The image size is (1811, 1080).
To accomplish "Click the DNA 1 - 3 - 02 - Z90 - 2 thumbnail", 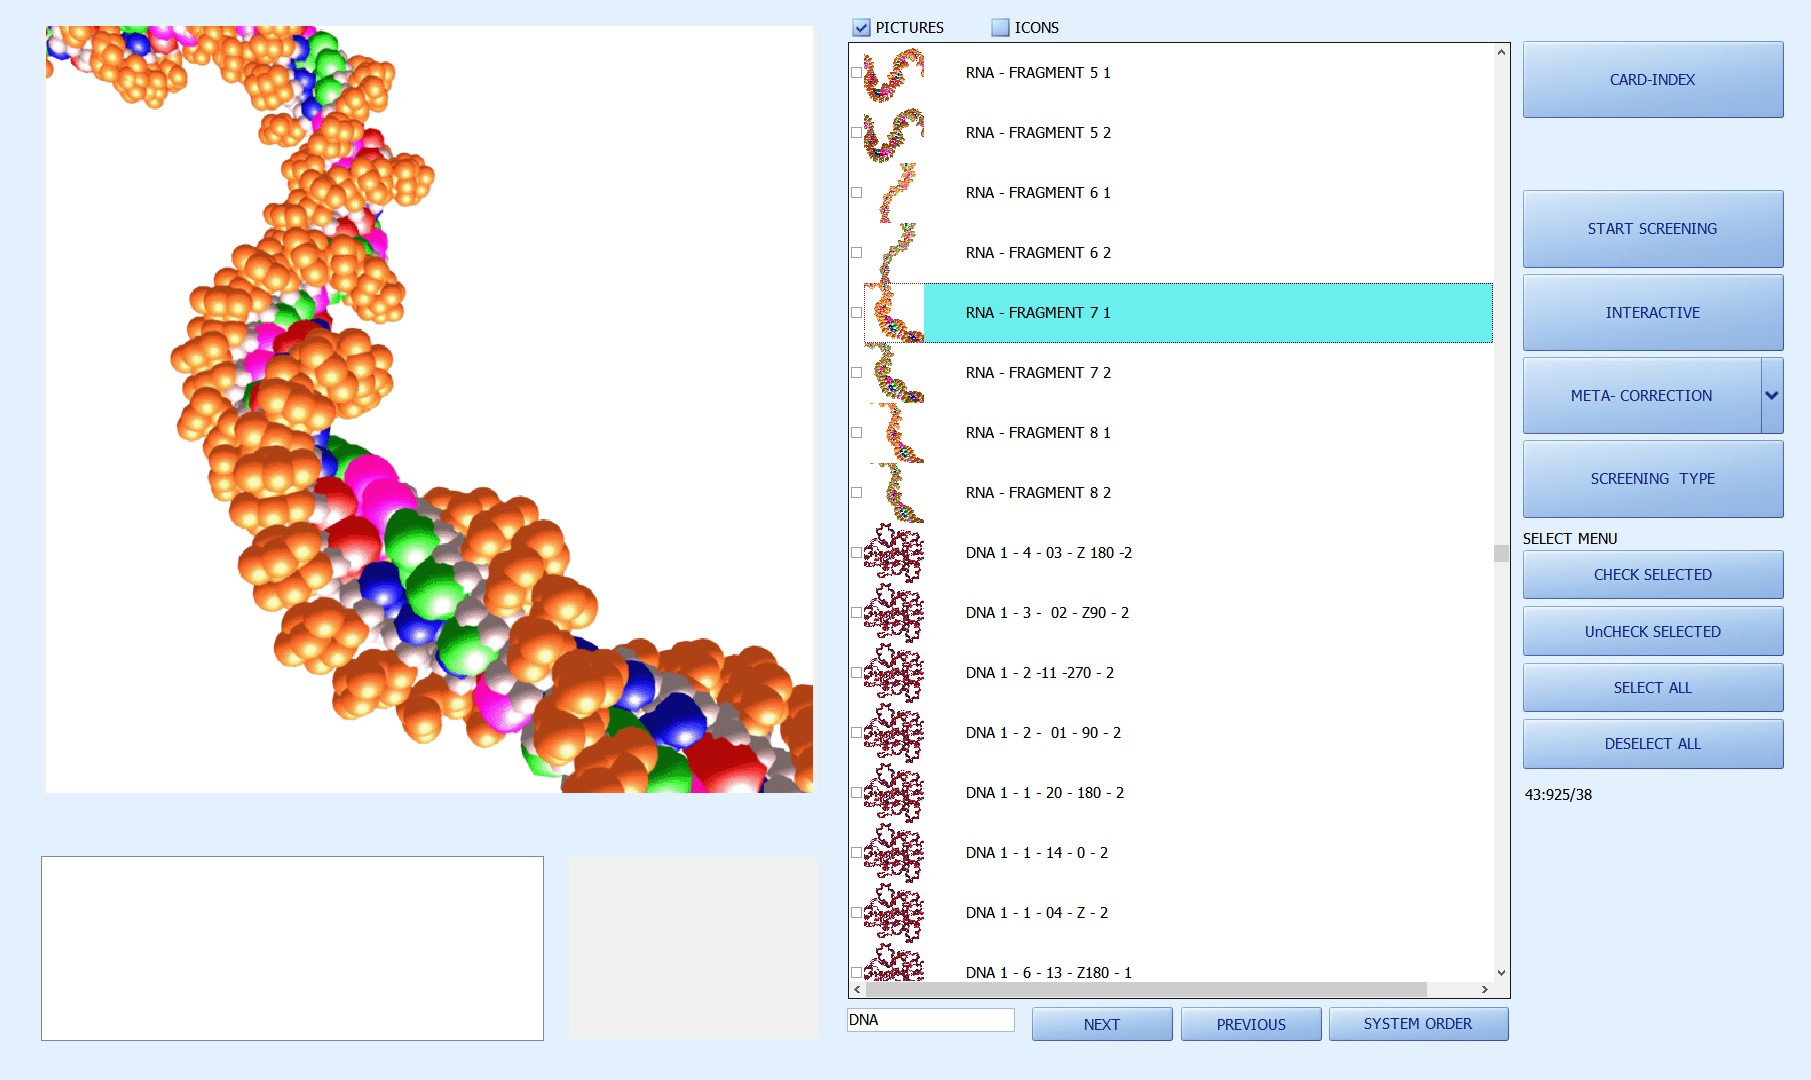I will (x=894, y=613).
